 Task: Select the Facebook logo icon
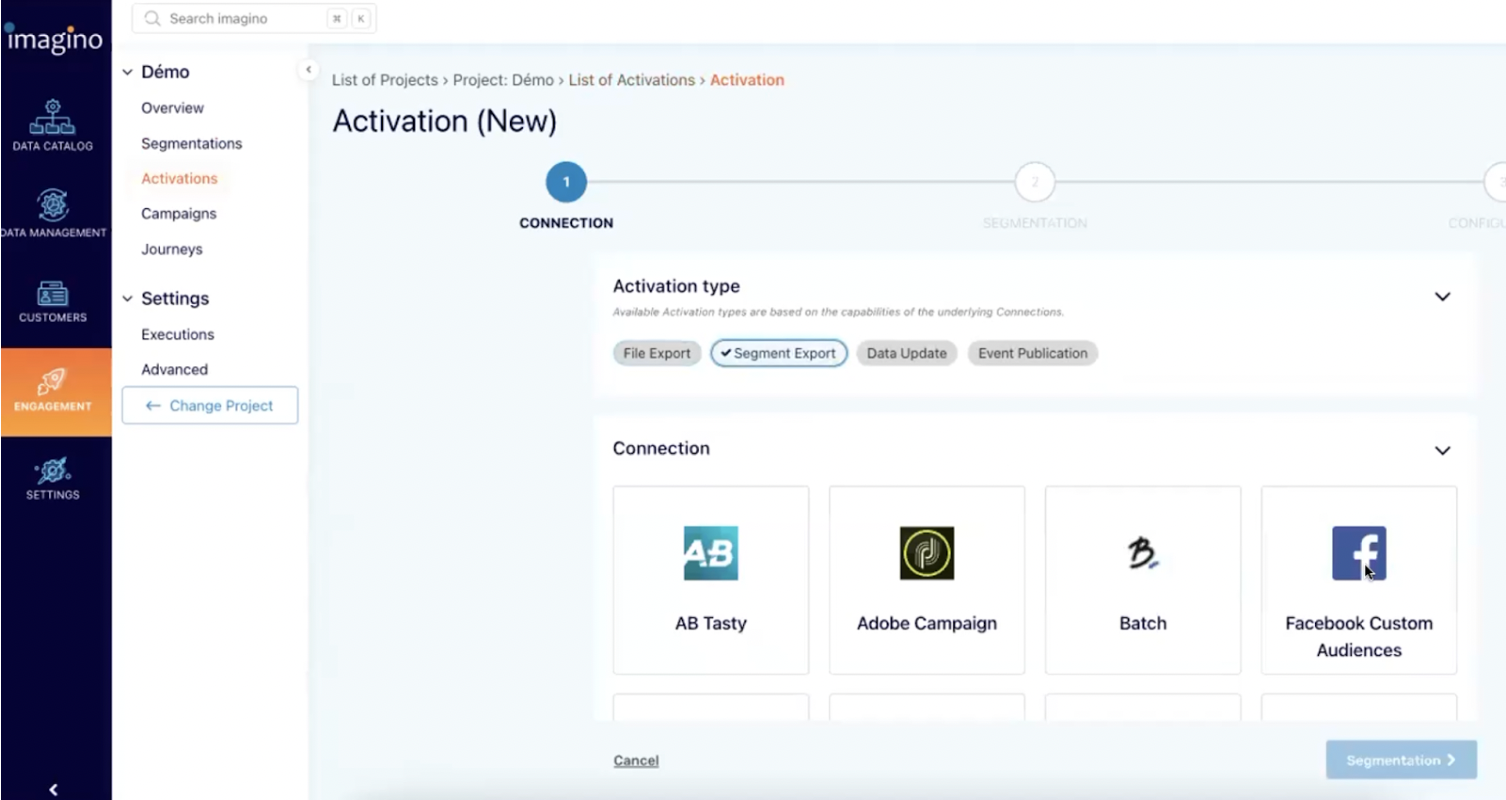(1359, 553)
